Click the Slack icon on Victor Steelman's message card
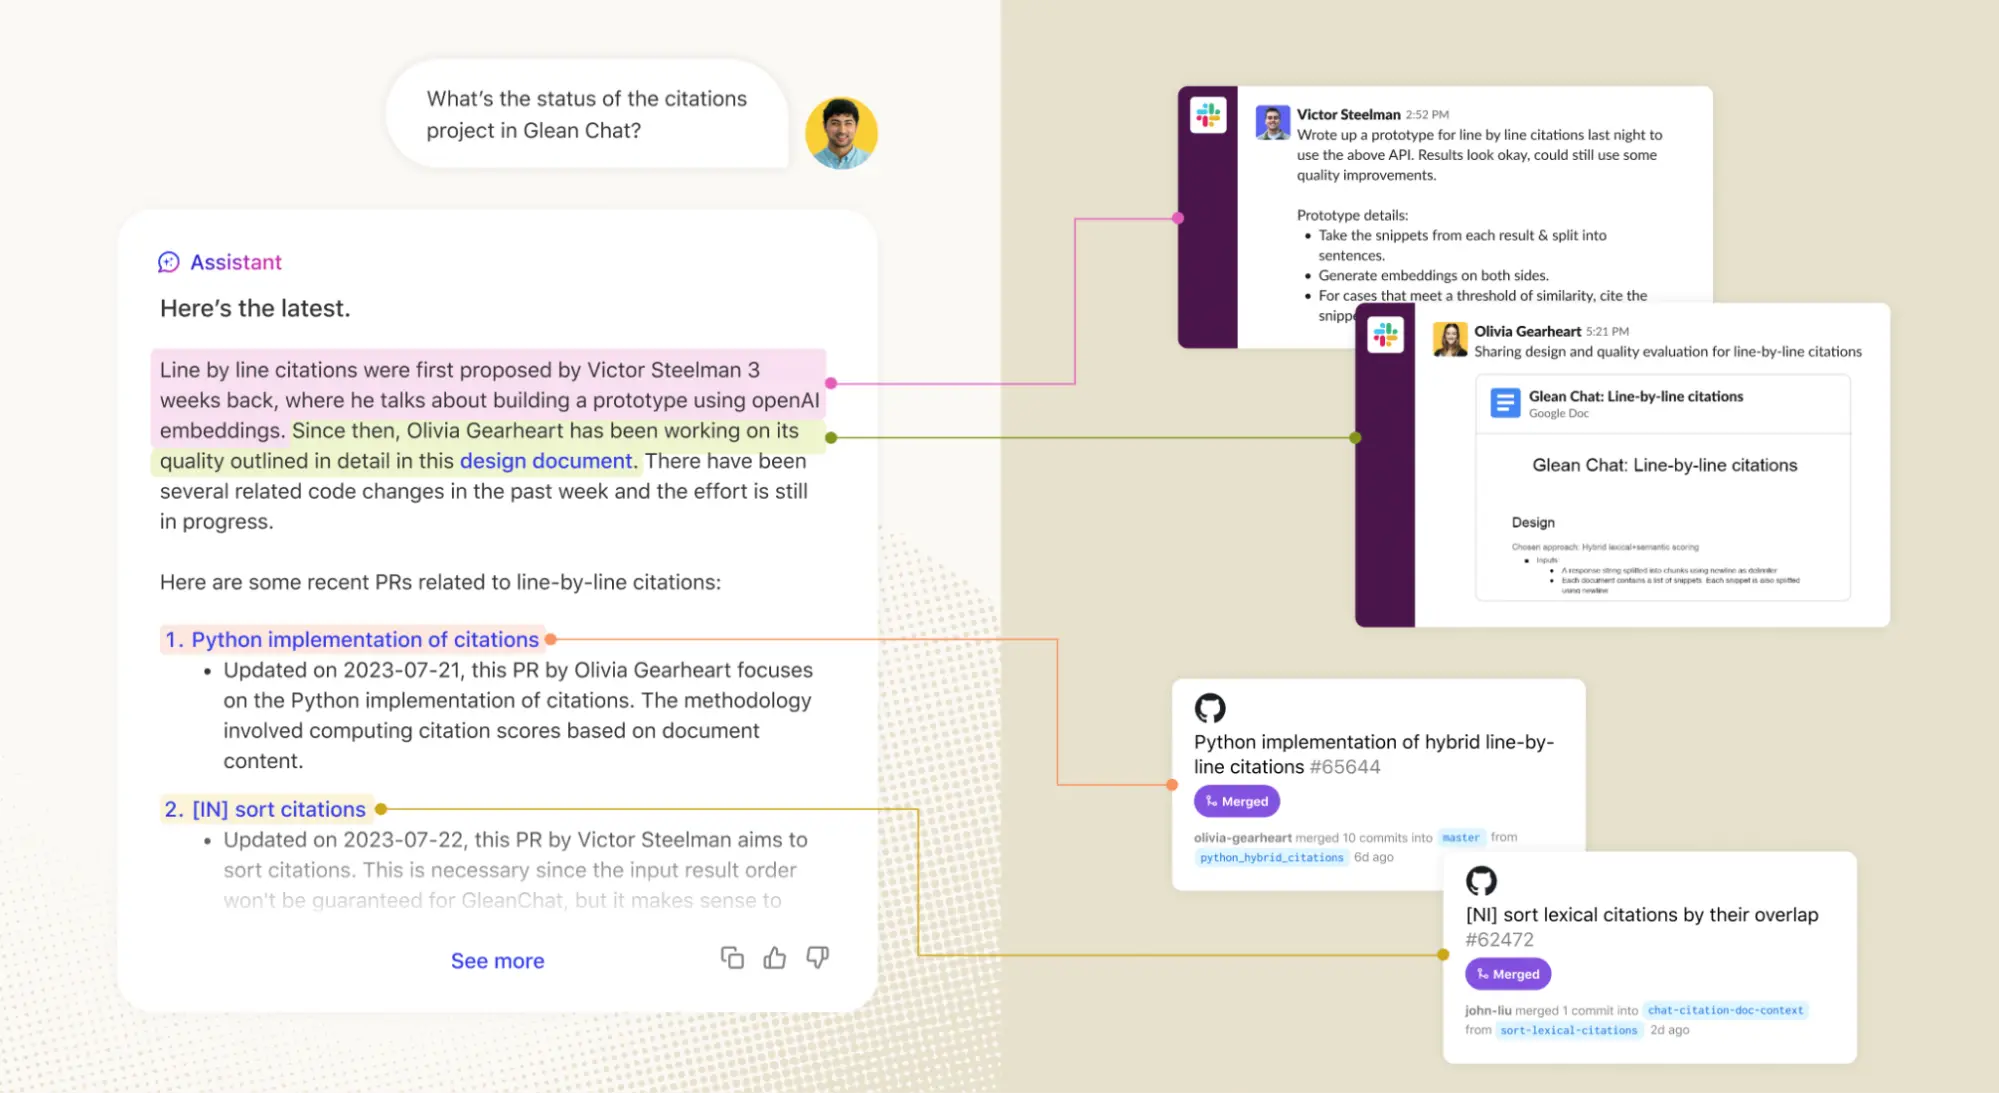The image size is (1999, 1094). pyautogui.click(x=1208, y=115)
